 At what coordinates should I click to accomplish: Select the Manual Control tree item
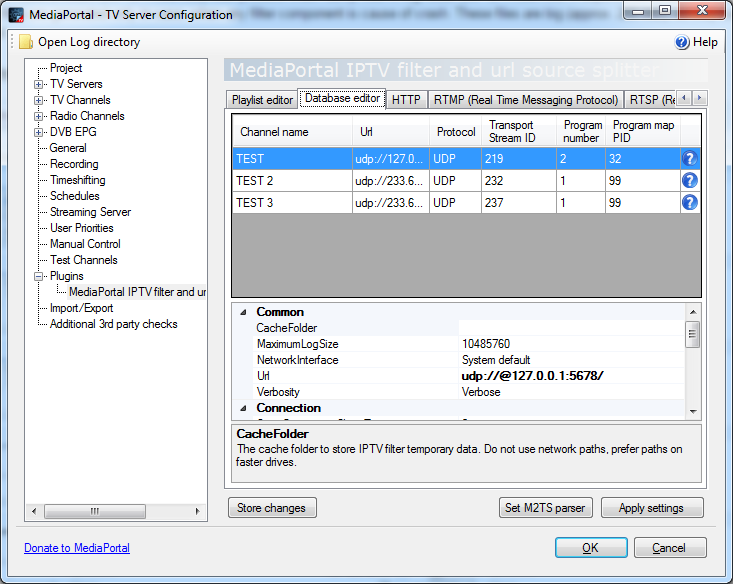pos(85,244)
